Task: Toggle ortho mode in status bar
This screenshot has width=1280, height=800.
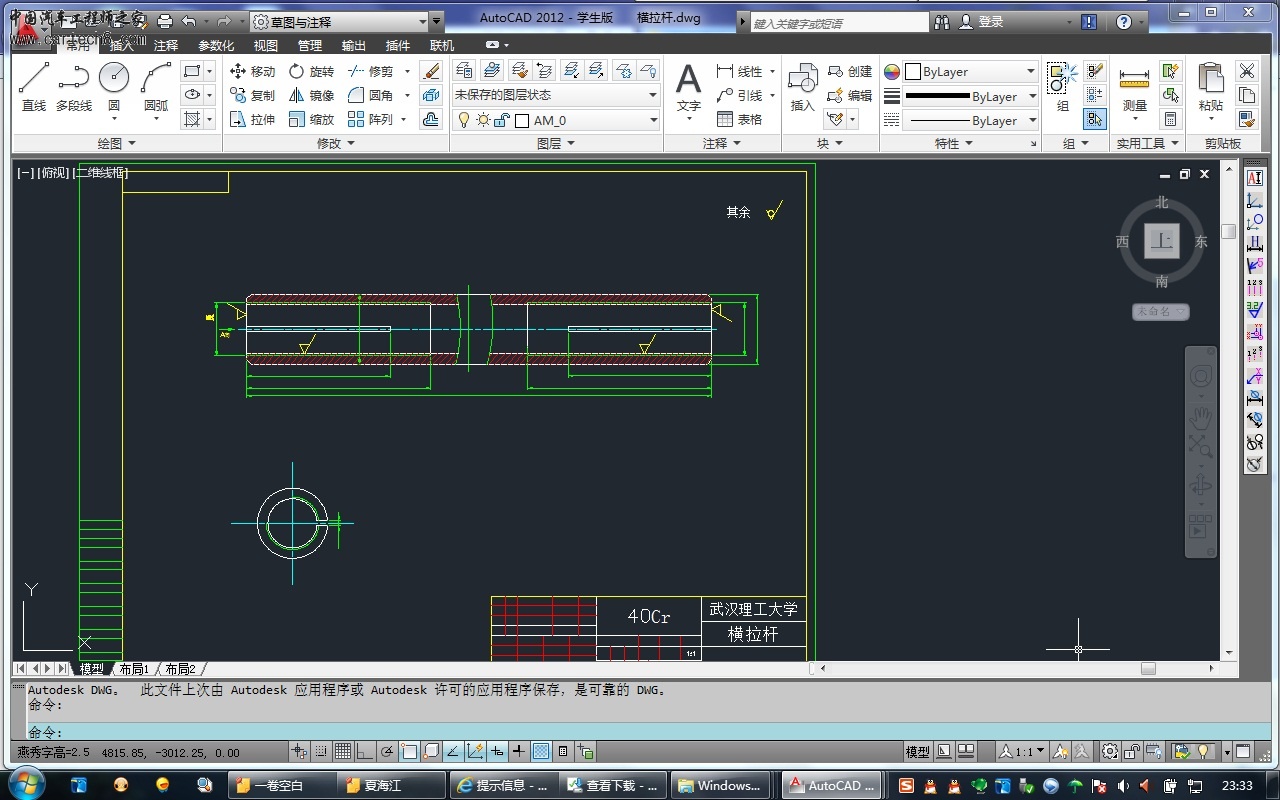Action: click(x=364, y=752)
